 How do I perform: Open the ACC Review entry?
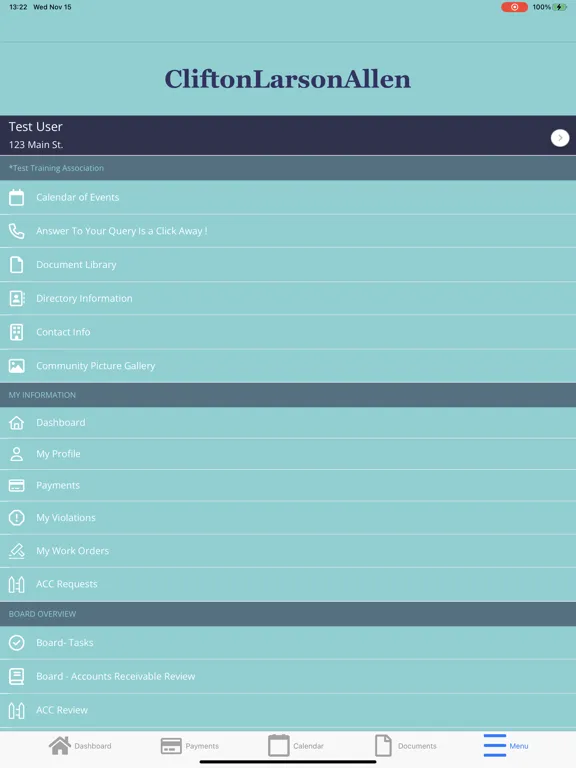point(288,710)
